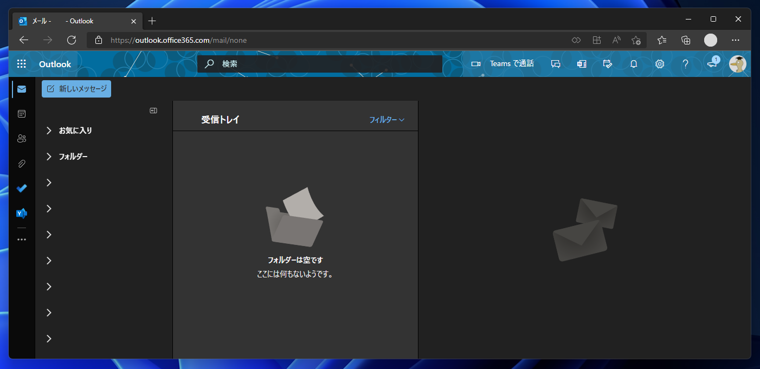The height and width of the screenshot is (369, 760).
Task: Open the OneNote feed icon in header
Action: [582, 64]
